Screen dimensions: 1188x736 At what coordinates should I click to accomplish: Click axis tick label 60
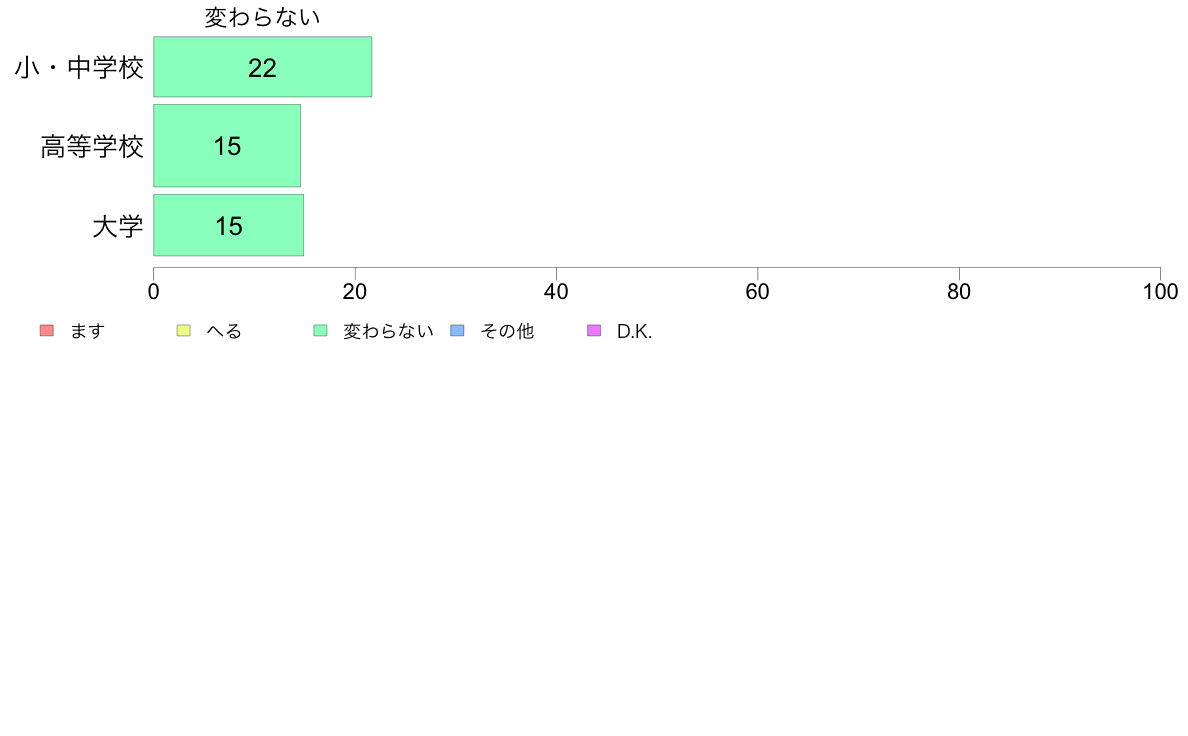point(758,292)
